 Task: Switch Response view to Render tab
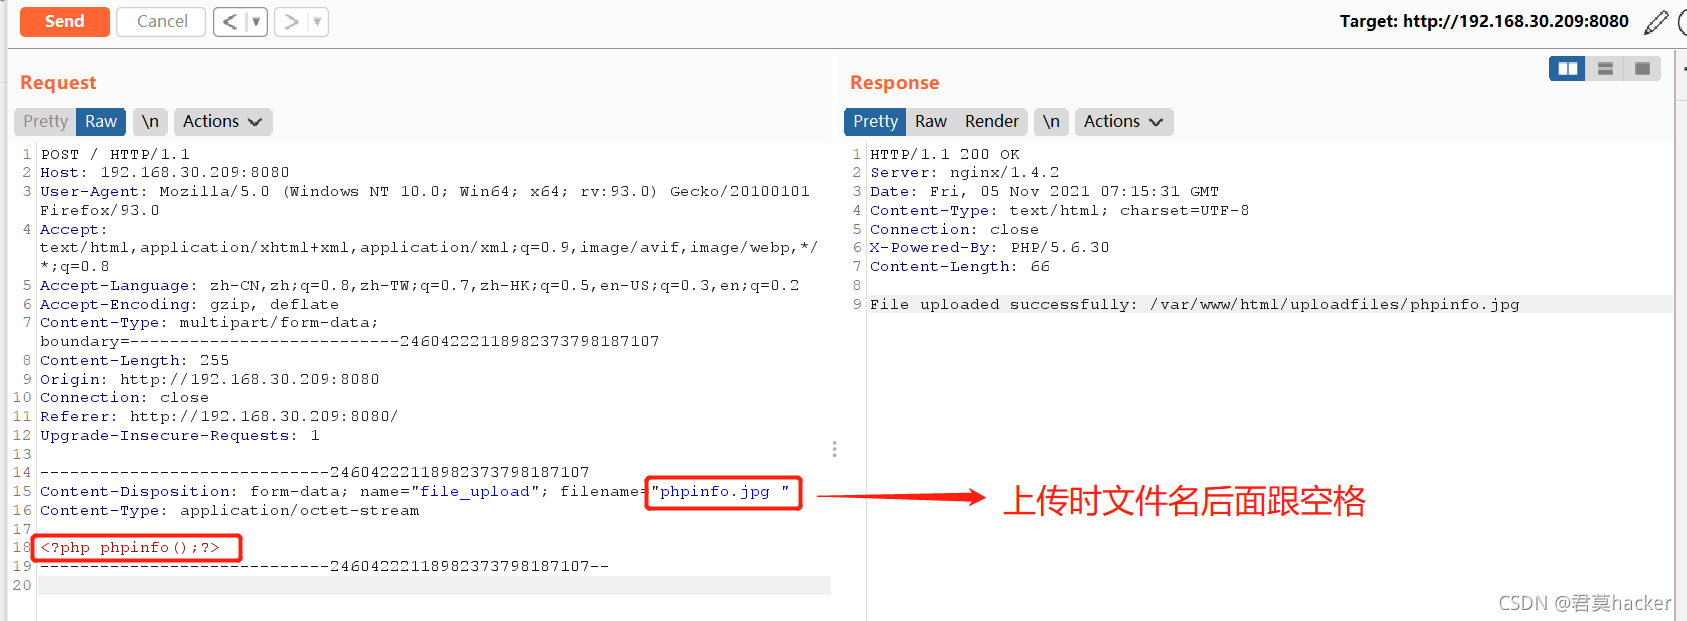click(x=991, y=121)
